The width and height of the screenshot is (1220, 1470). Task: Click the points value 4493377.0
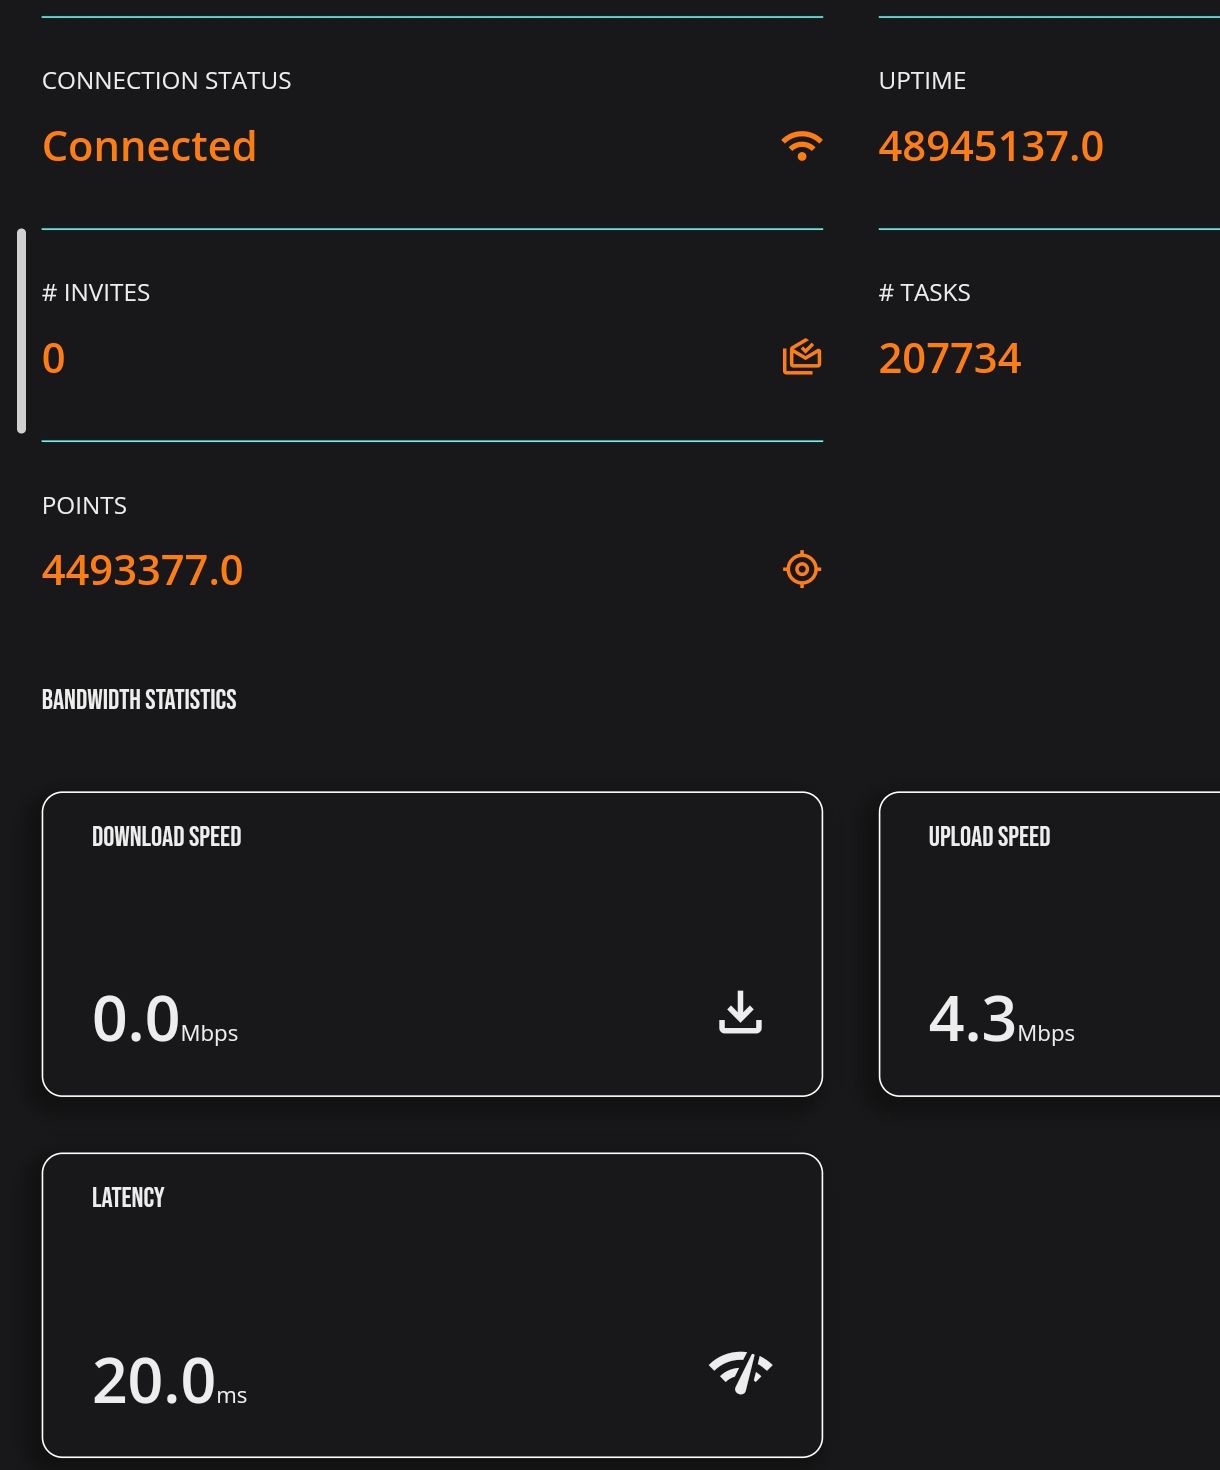pyautogui.click(x=143, y=570)
